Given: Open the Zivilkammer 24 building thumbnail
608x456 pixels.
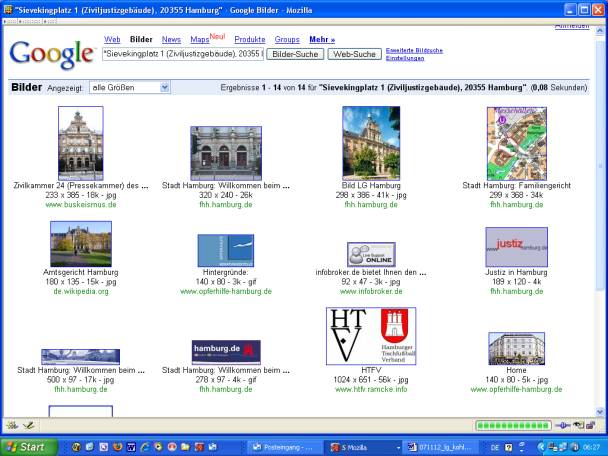Looking at the screenshot, I should pyautogui.click(x=81, y=143).
